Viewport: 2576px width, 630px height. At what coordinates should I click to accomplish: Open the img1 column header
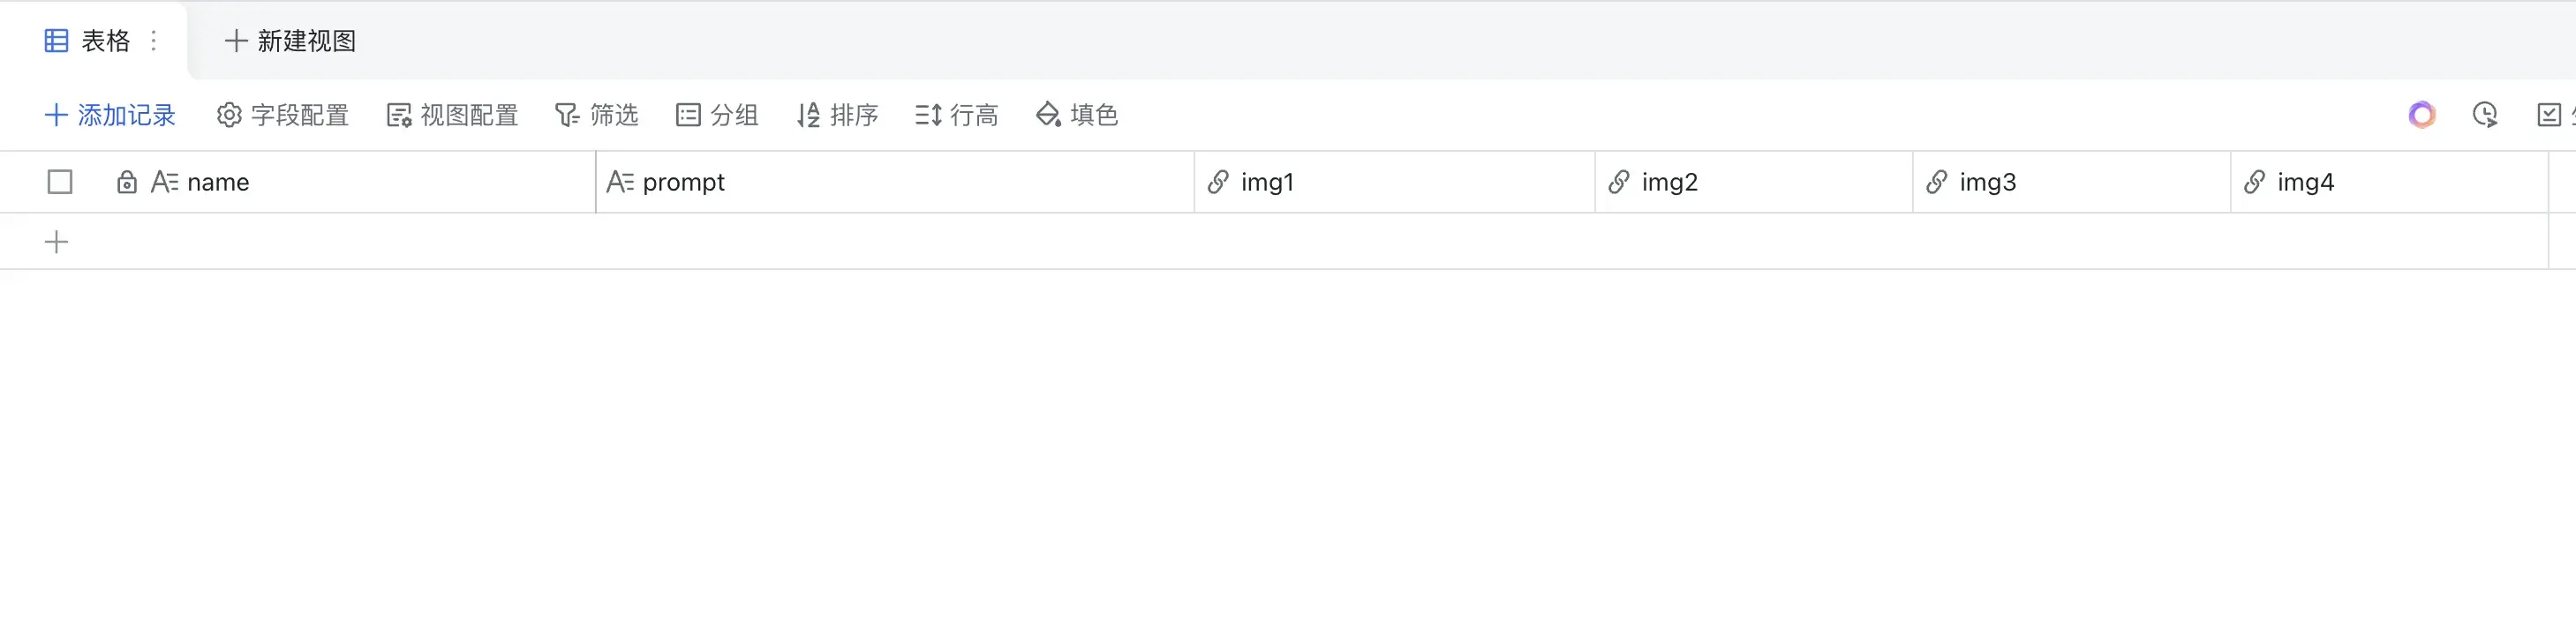click(1267, 182)
